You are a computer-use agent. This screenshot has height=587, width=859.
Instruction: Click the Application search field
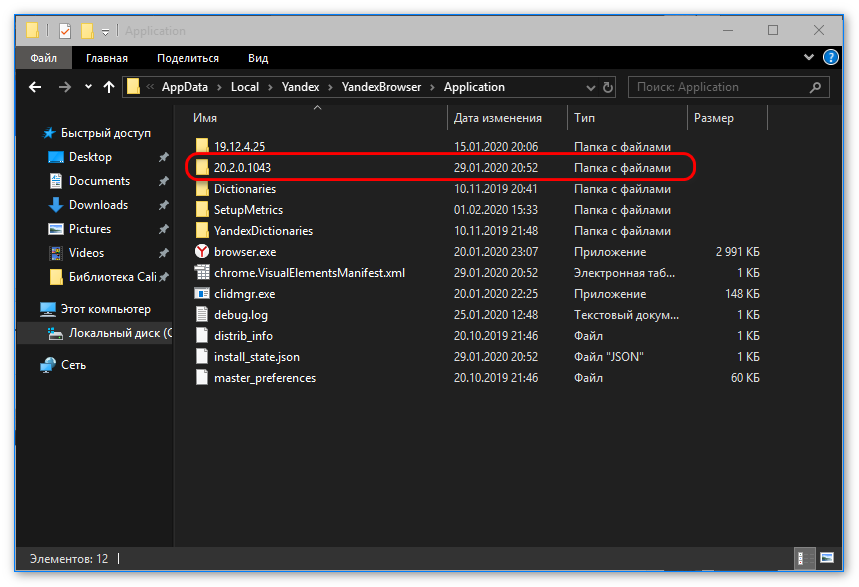(720, 87)
